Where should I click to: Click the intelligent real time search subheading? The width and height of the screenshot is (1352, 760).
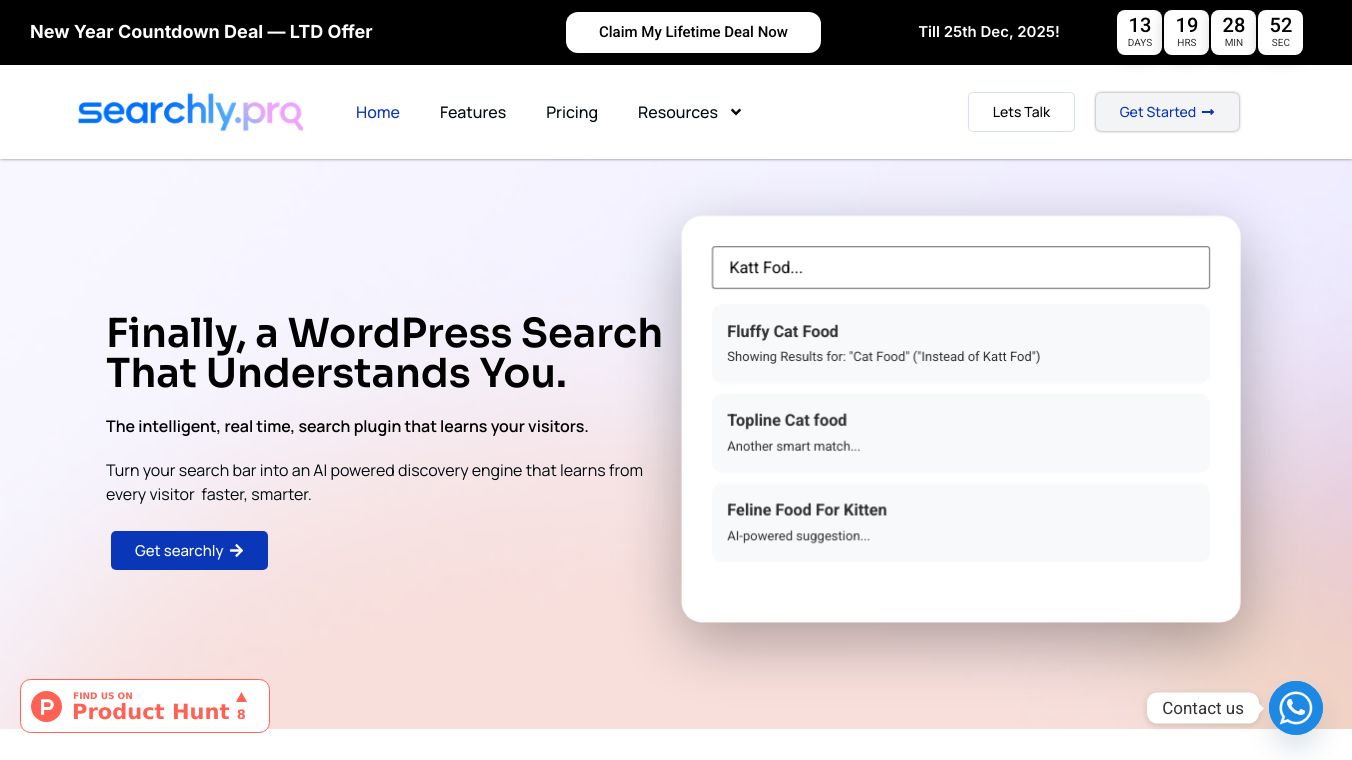(x=347, y=427)
